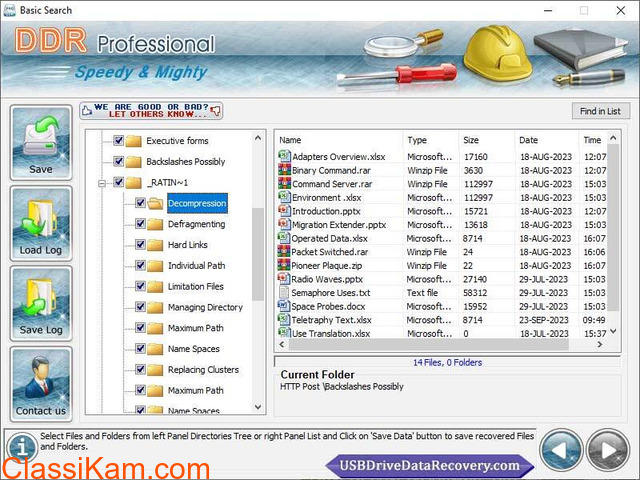
Task: Click the Find in List button
Action: [600, 111]
